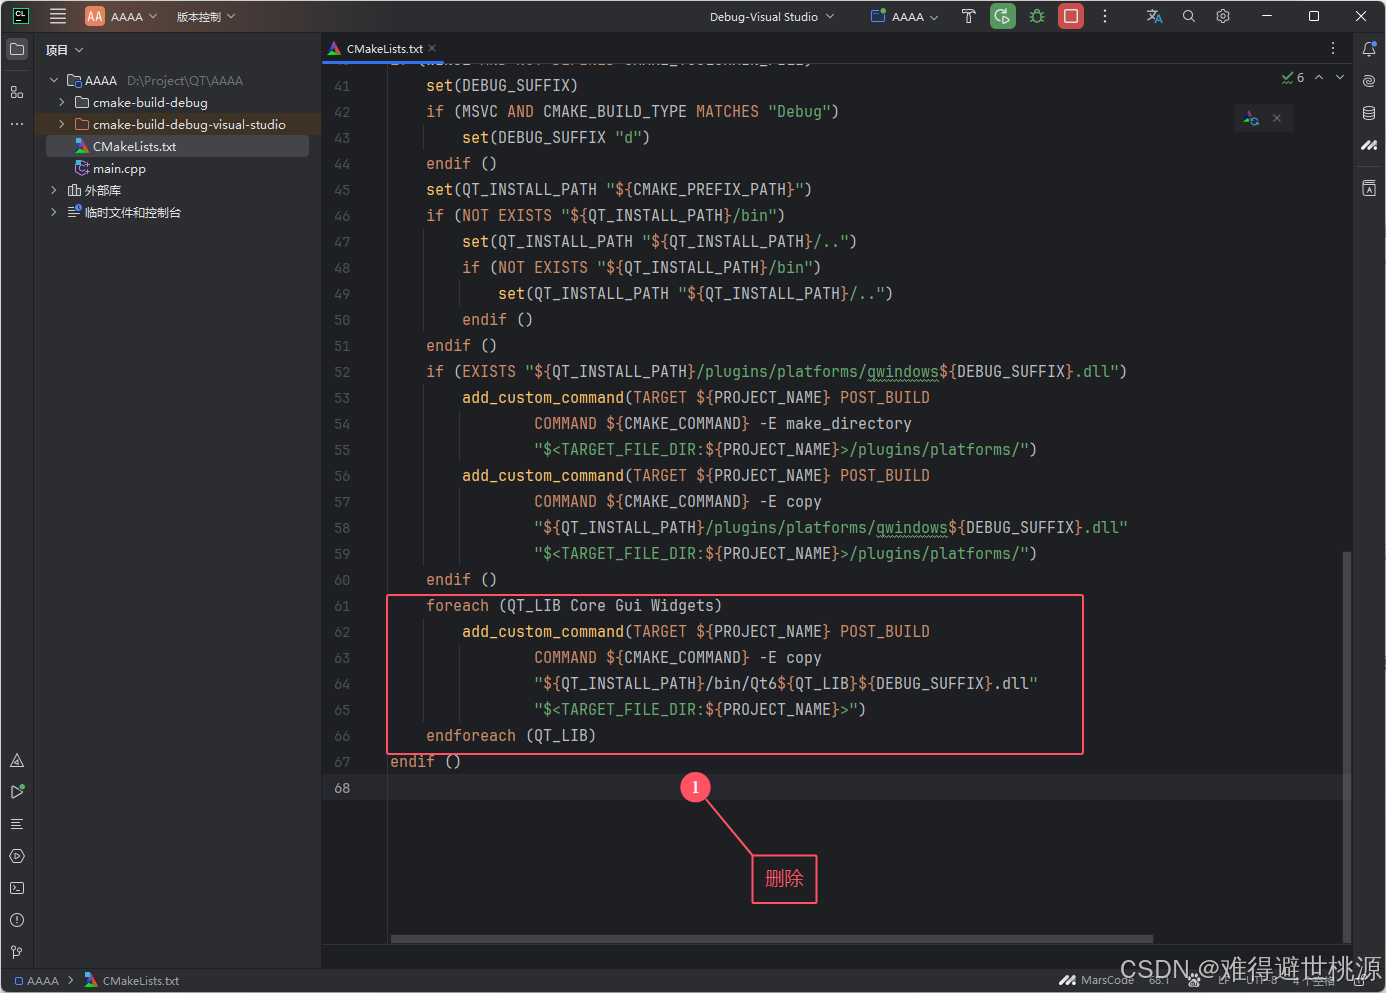Open the Run tool window icon
This screenshot has height=993, width=1386.
[x=17, y=792]
